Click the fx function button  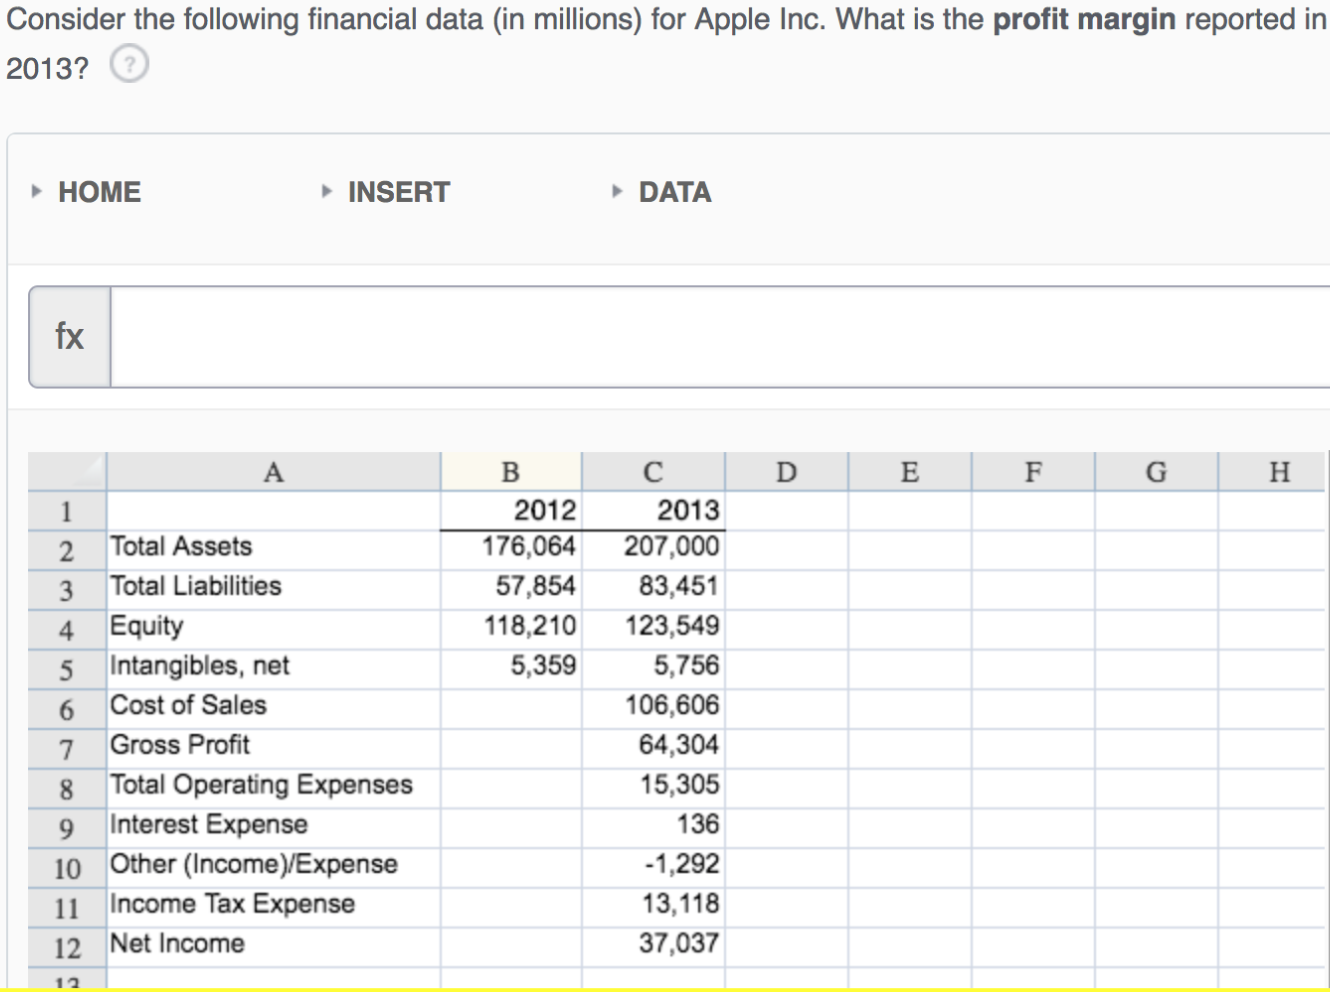(x=70, y=337)
